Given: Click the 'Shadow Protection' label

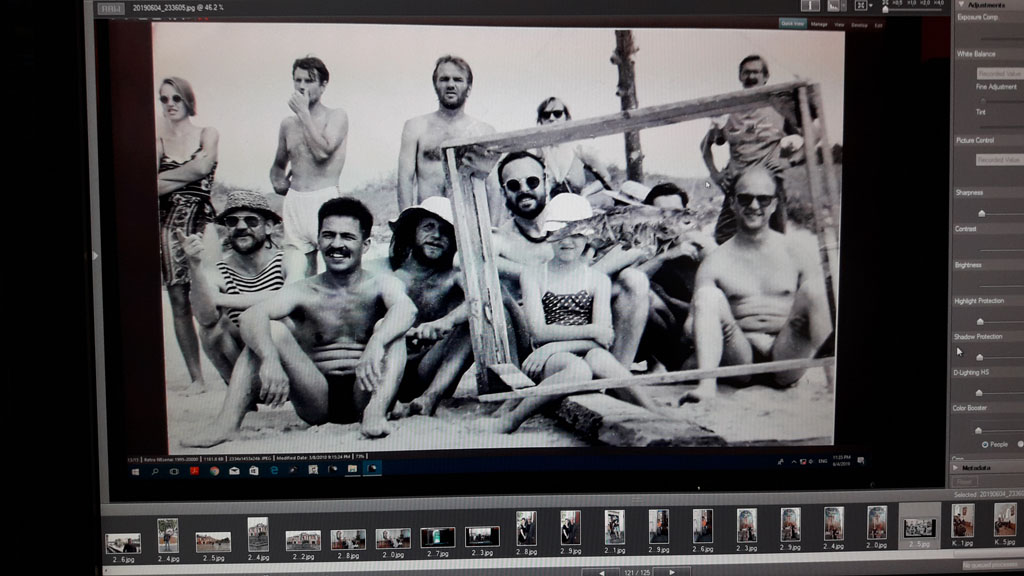Looking at the screenshot, I should 978,337.
